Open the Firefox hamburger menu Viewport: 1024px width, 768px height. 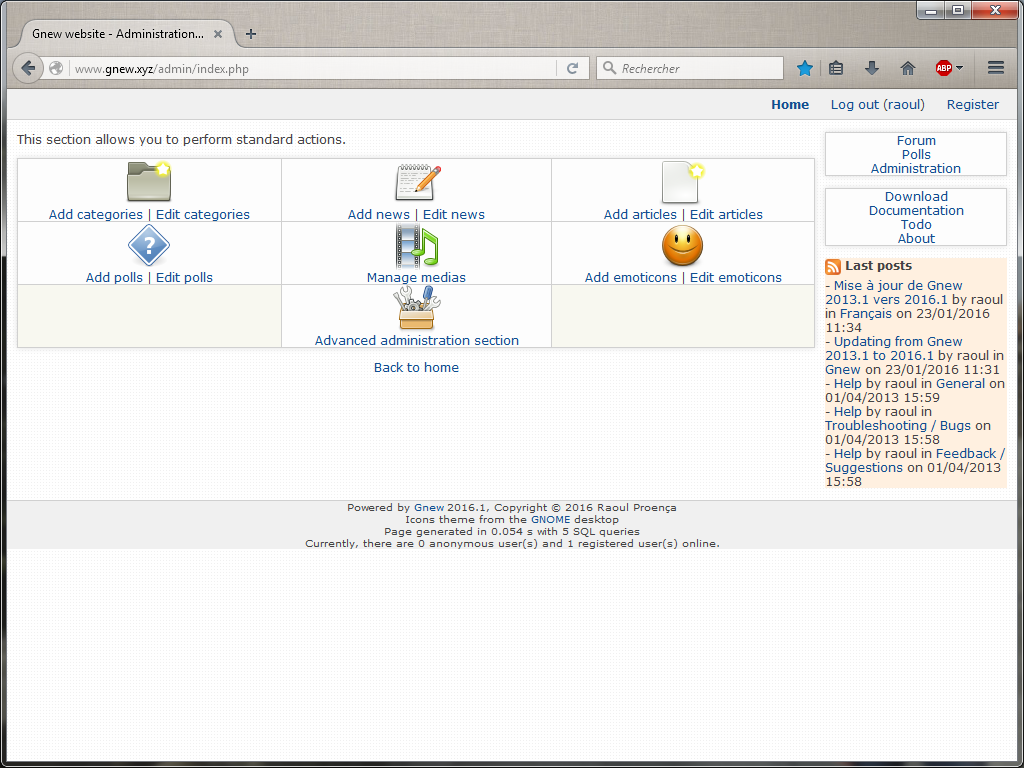[x=996, y=68]
